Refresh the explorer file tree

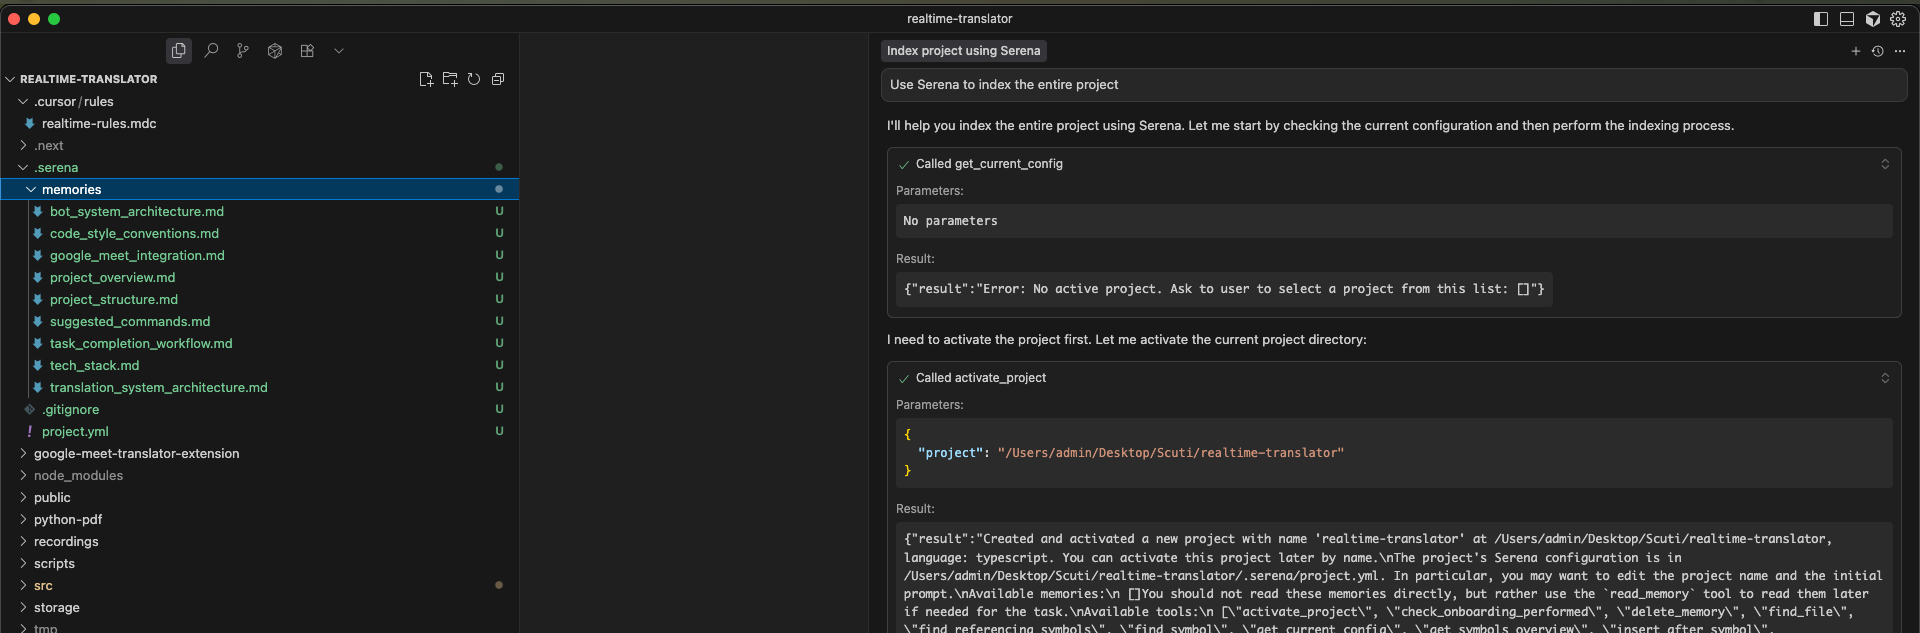(474, 79)
